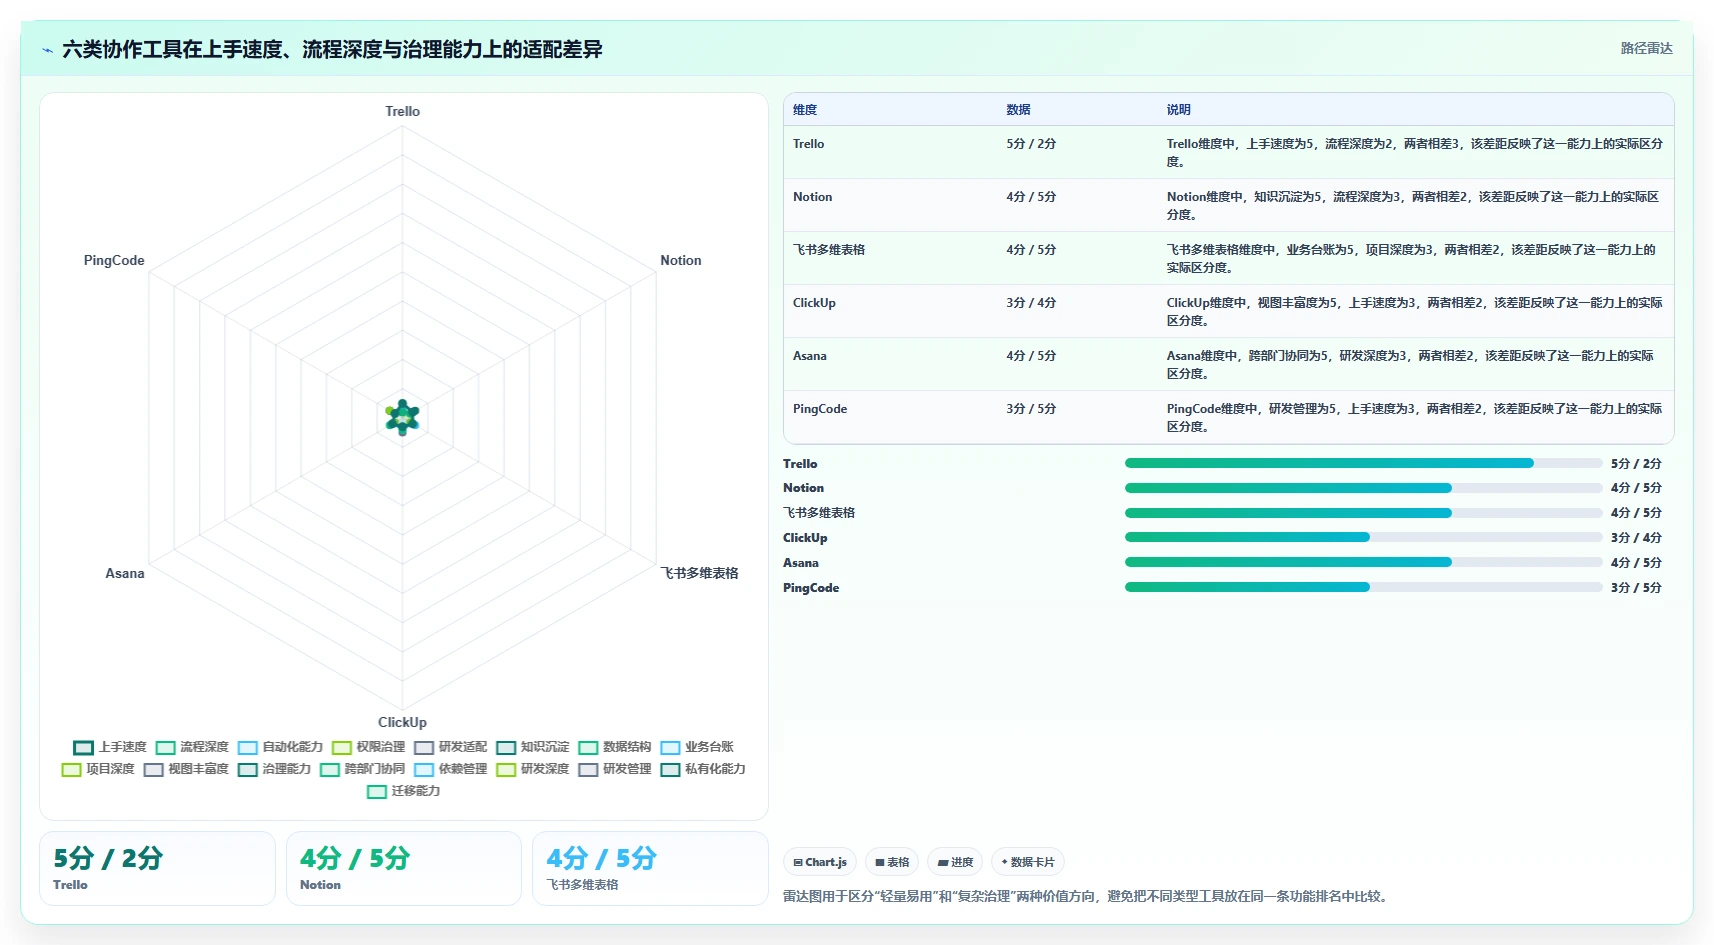Screen dimensions: 1714x945
Task: Click the PingCode axis label on radar
Action: pyautogui.click(x=114, y=260)
